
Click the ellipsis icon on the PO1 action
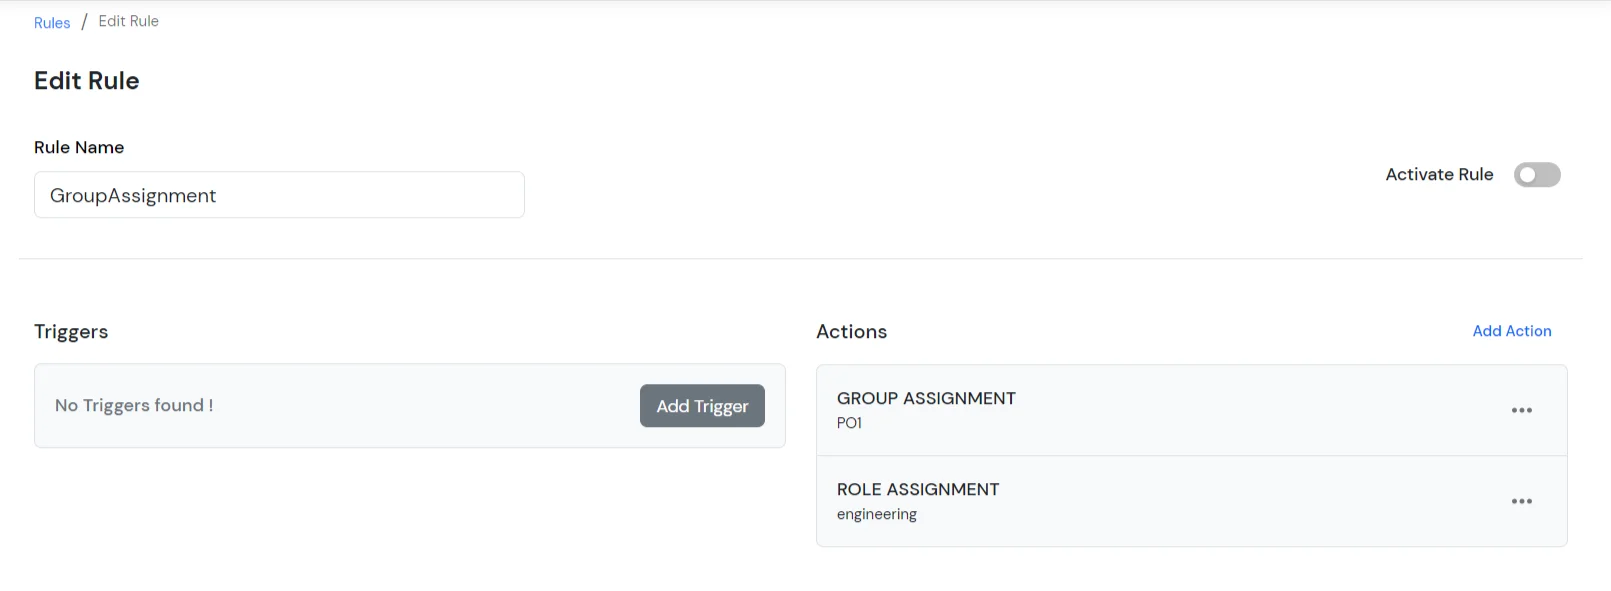pos(1522,410)
